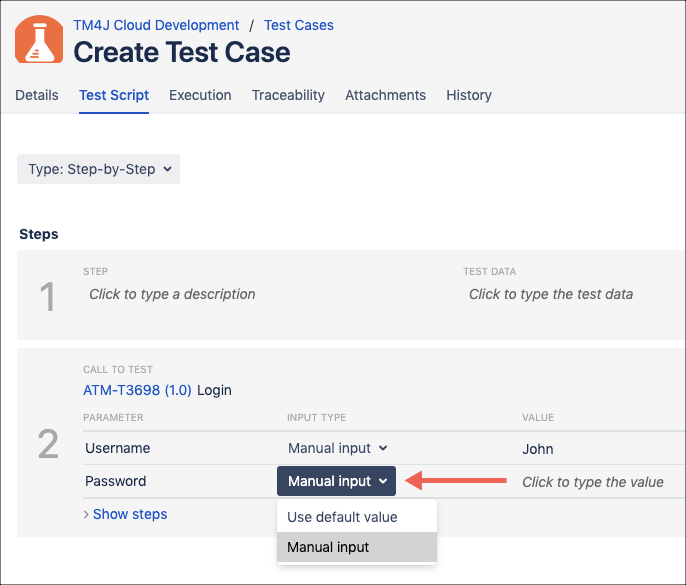
Task: Switch to the Test Script tab
Action: pyautogui.click(x=114, y=95)
